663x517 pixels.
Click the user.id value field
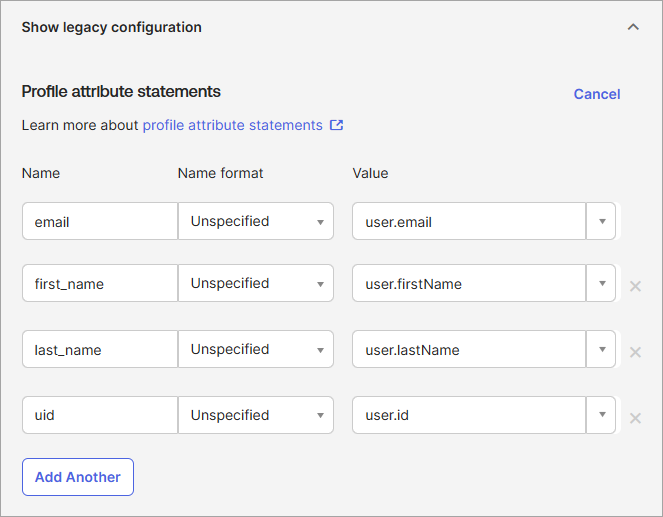pyautogui.click(x=469, y=415)
